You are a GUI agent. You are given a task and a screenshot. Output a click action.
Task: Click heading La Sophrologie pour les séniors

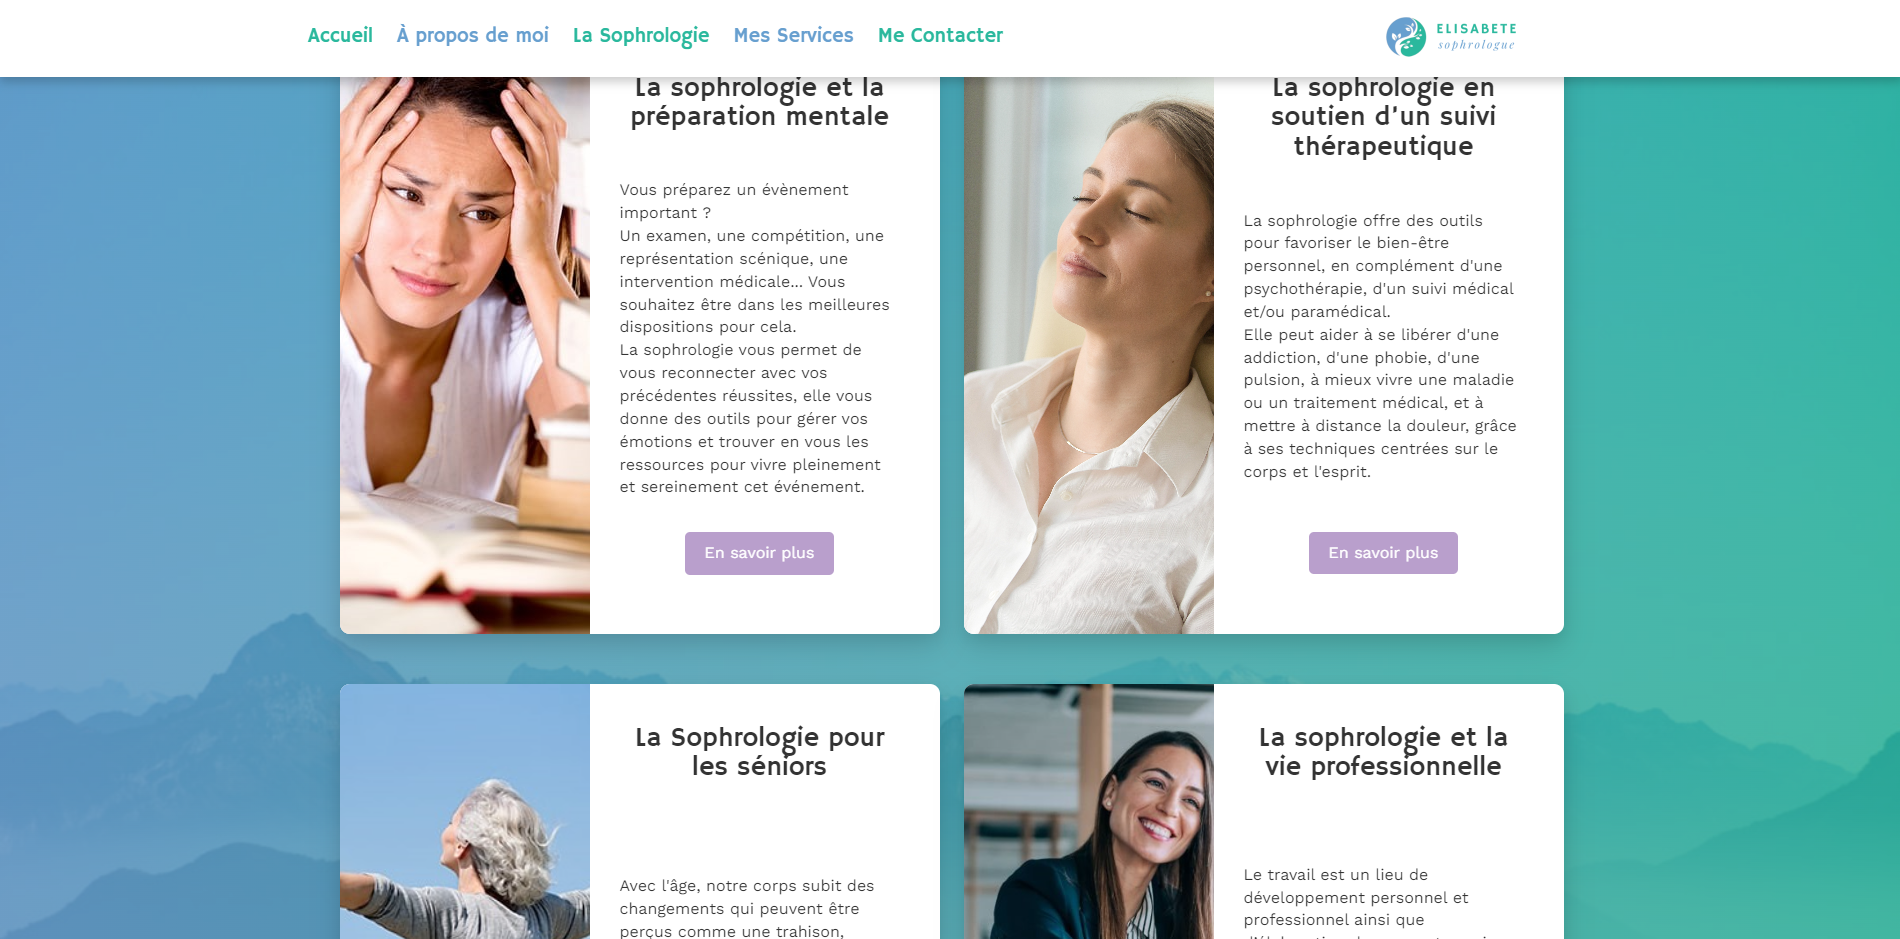[x=759, y=752]
